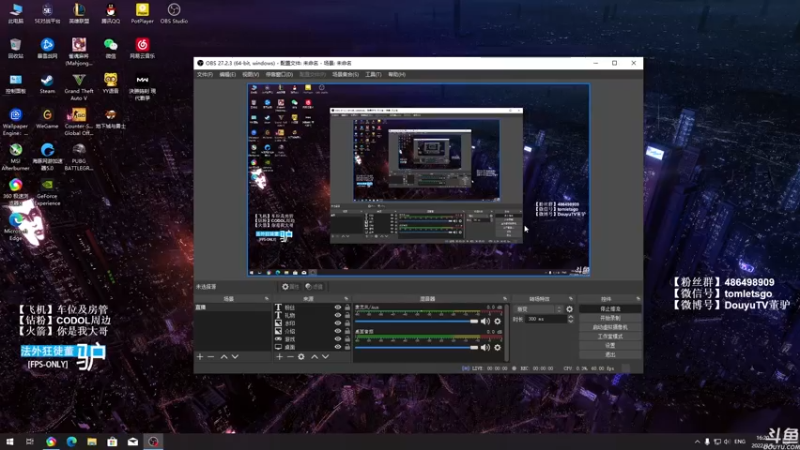
Task: Toggle lock of game capture source
Action: tap(347, 339)
